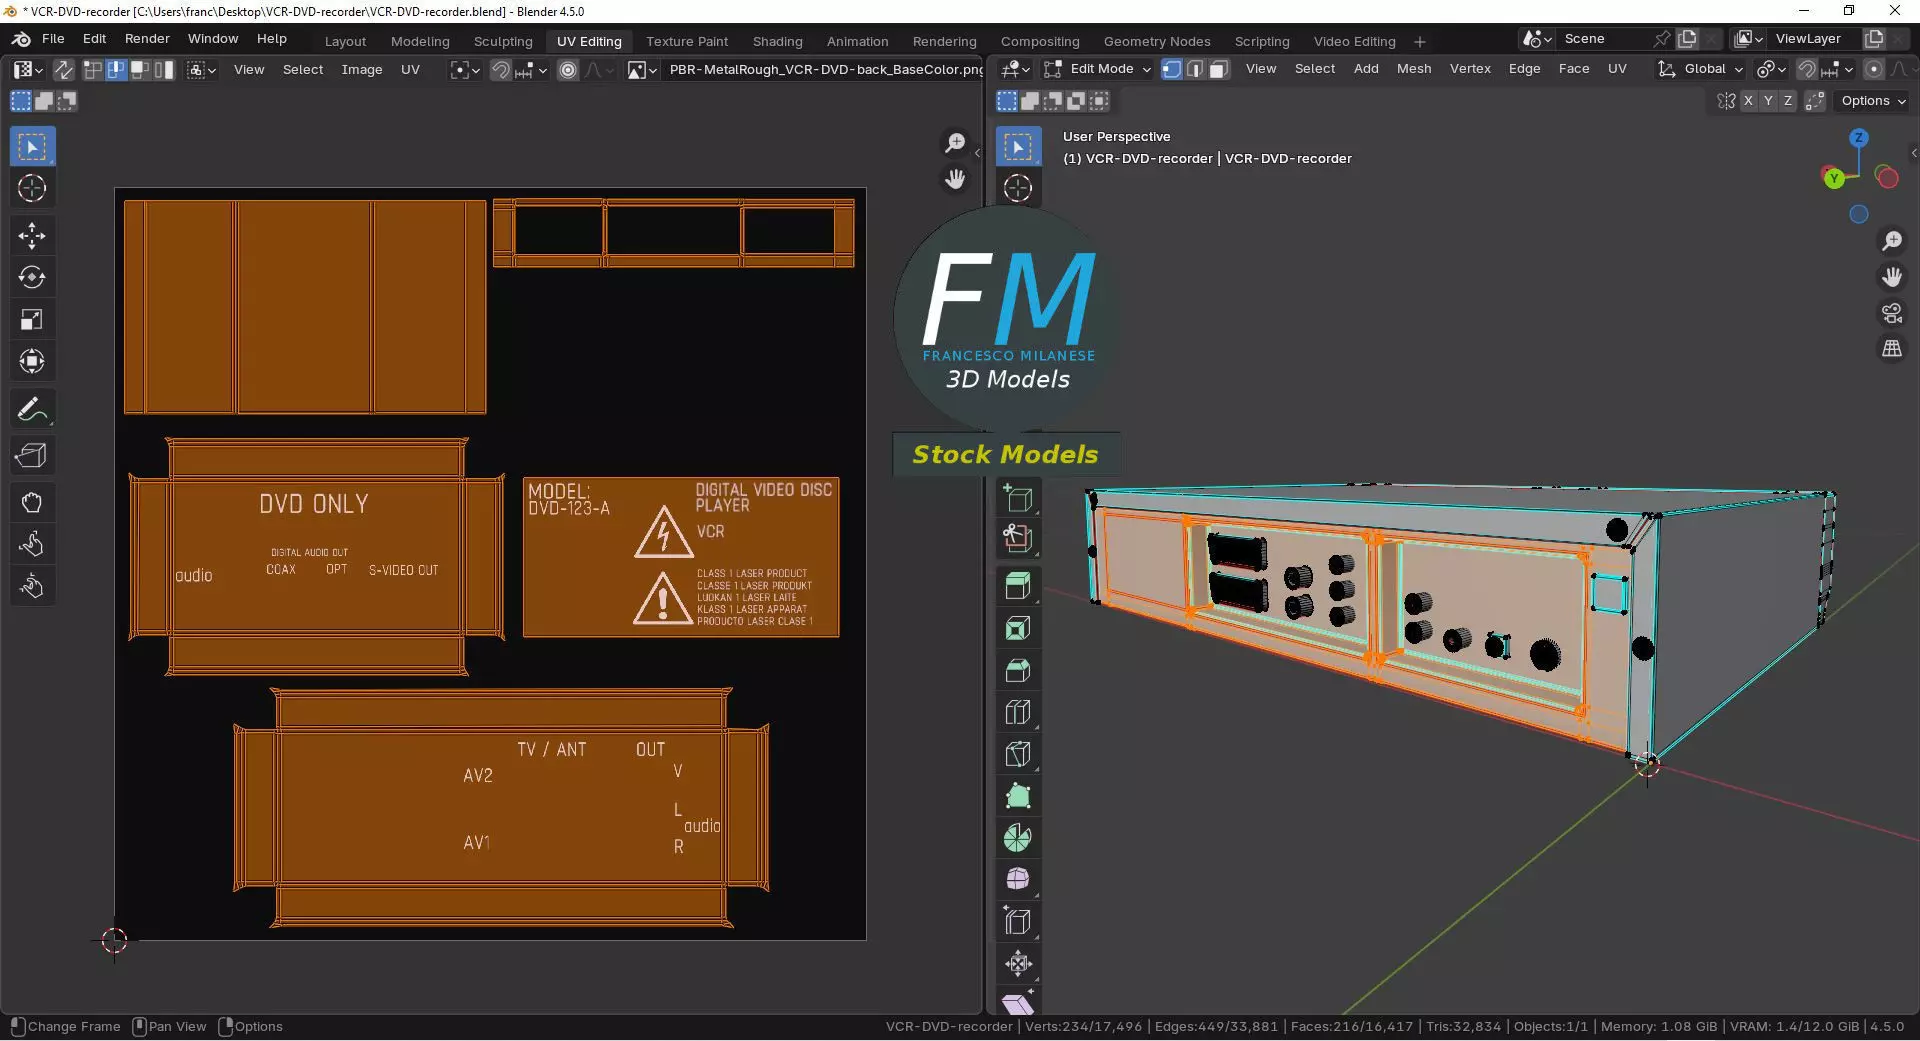The height and width of the screenshot is (1041, 1920).
Task: Add a new view layer
Action: (x=1874, y=39)
